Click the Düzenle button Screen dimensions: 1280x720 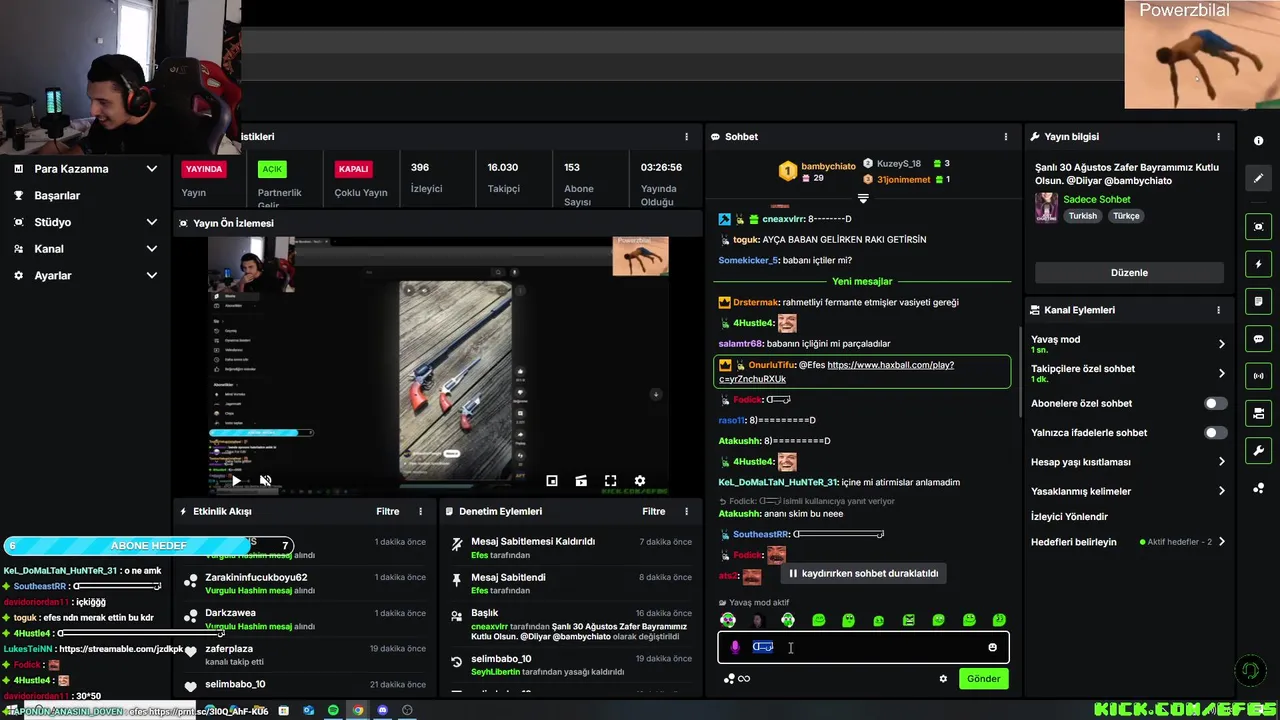(x=1129, y=273)
